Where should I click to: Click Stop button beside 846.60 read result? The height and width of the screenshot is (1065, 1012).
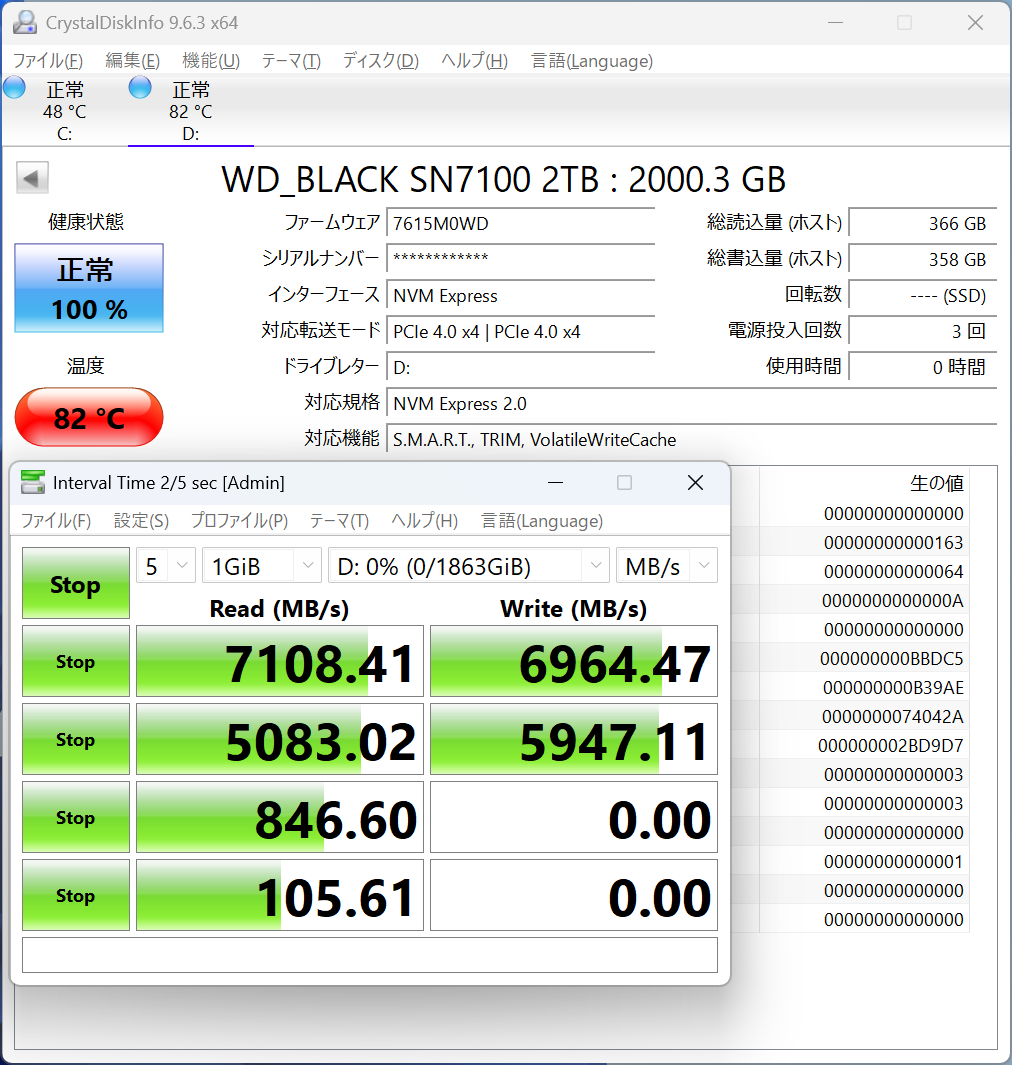(x=75, y=818)
